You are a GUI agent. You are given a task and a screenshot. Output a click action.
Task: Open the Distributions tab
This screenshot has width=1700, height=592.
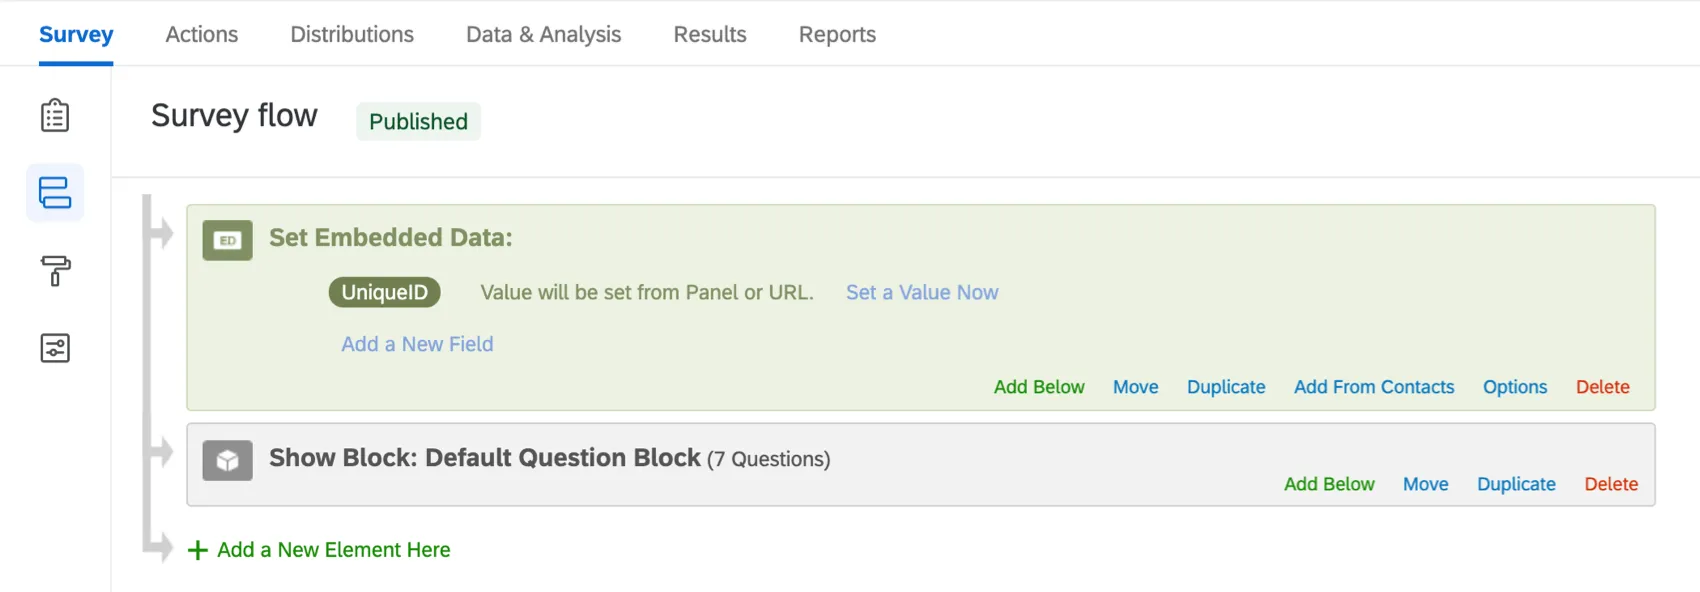point(352,34)
